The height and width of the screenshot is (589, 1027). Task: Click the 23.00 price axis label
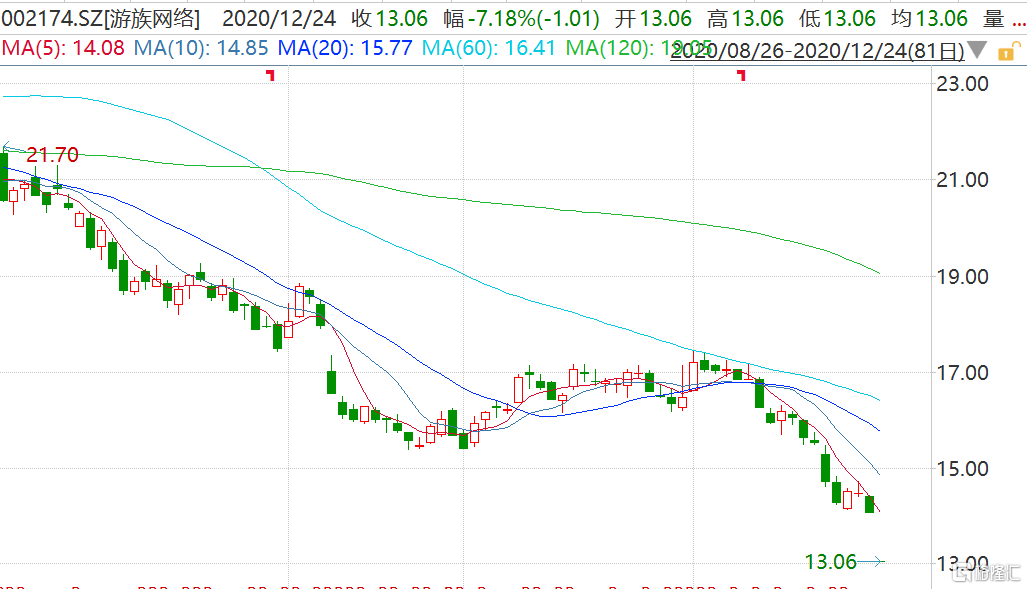[962, 84]
